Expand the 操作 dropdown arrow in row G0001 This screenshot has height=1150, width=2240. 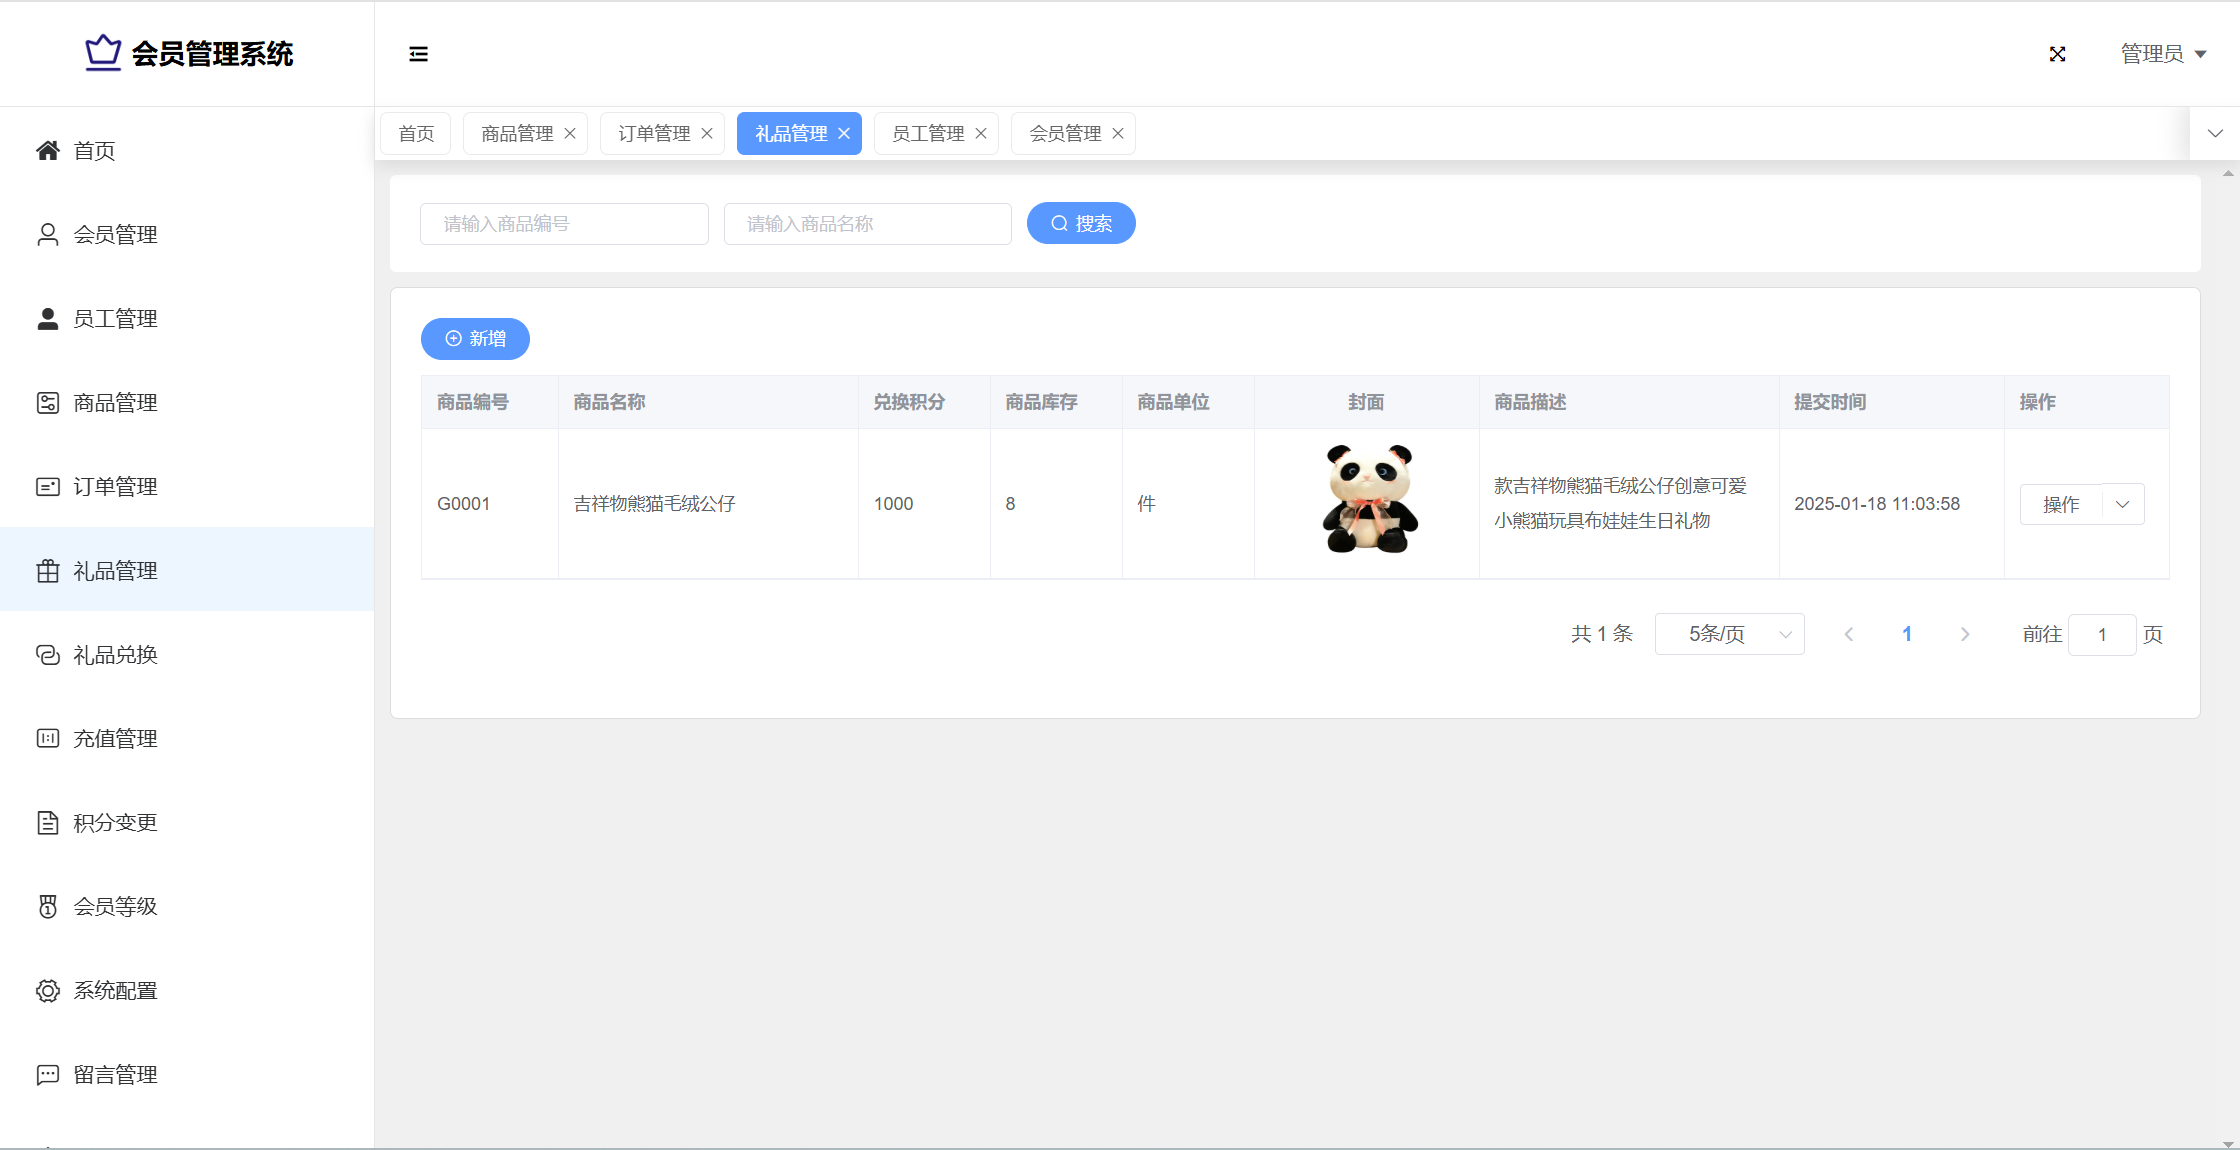click(x=2122, y=504)
